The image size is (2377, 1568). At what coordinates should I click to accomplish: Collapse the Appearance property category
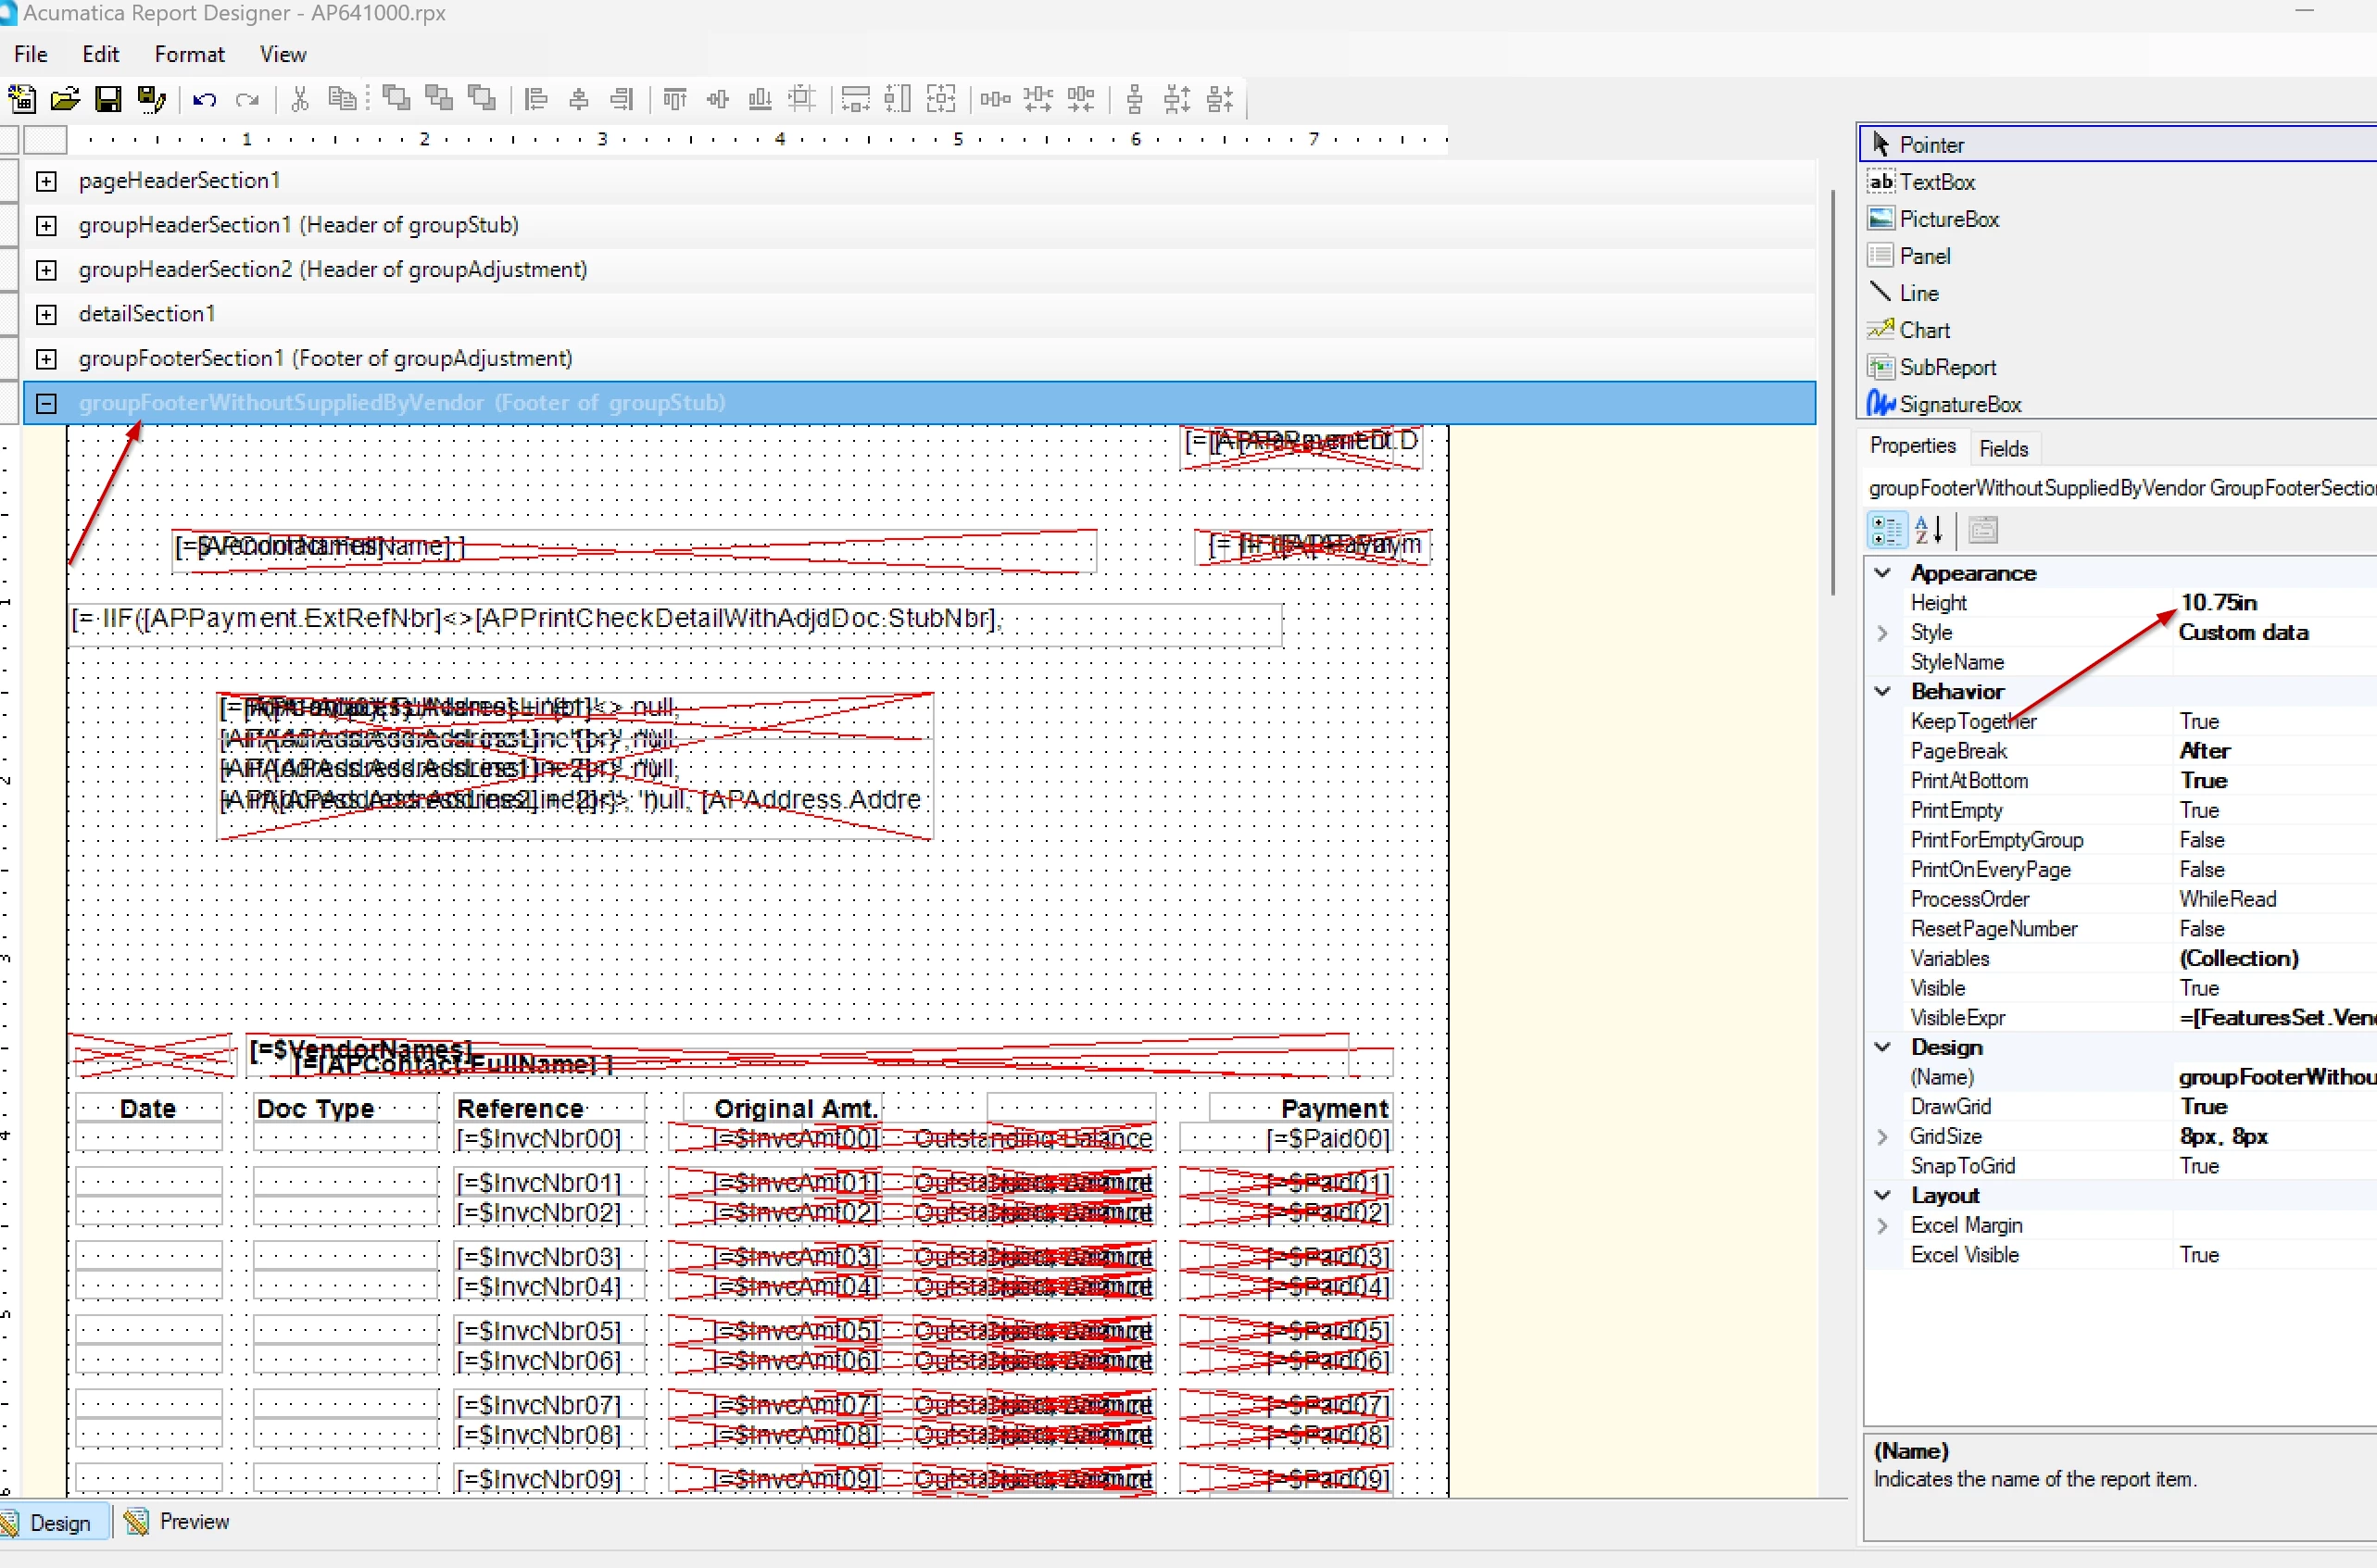click(x=1882, y=573)
